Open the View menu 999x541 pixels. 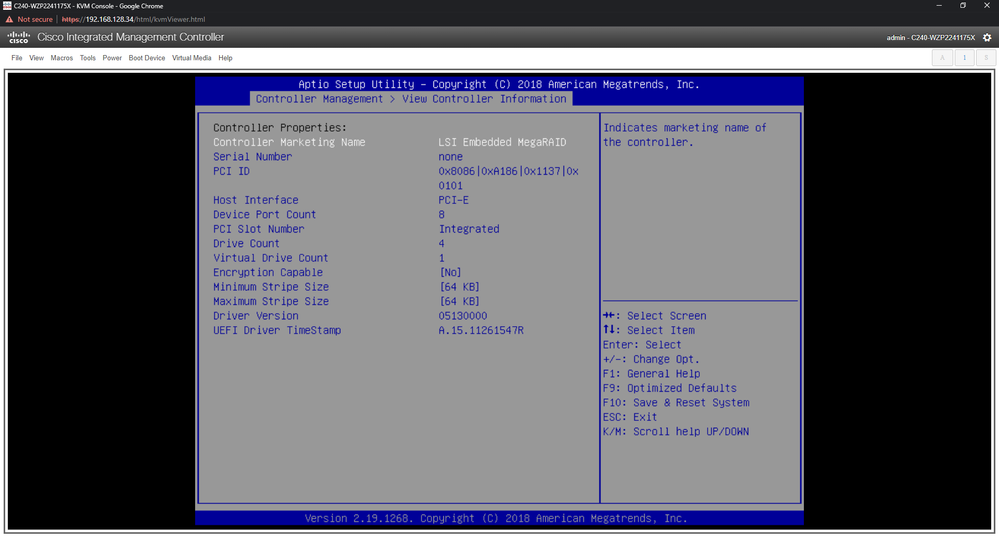pyautogui.click(x=36, y=58)
